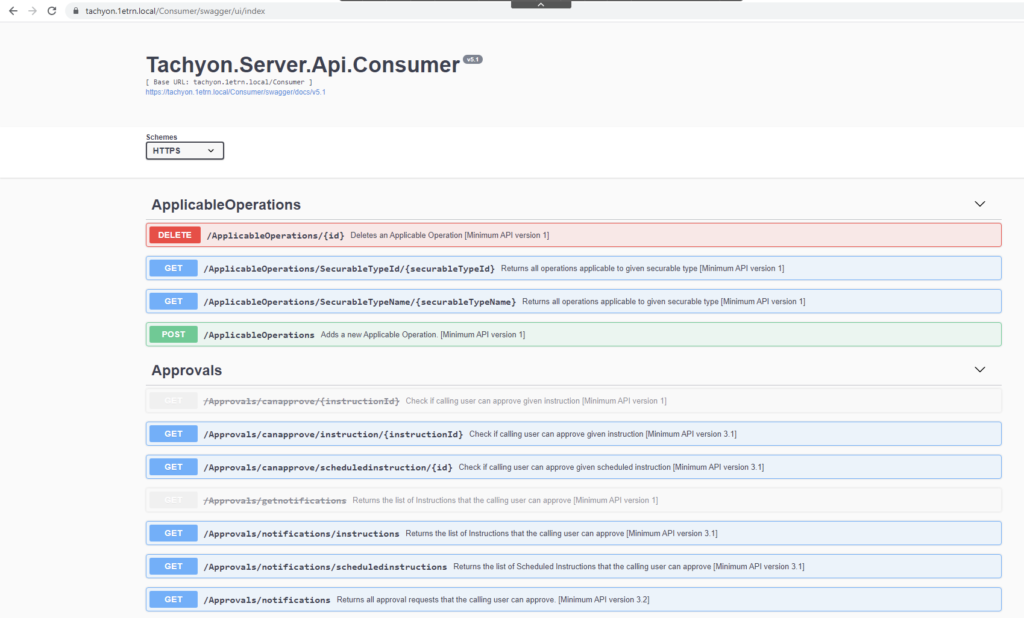Expand deprecated GET /Approvals/getnotifications row
Viewport: 1024px width, 618px height.
point(573,500)
